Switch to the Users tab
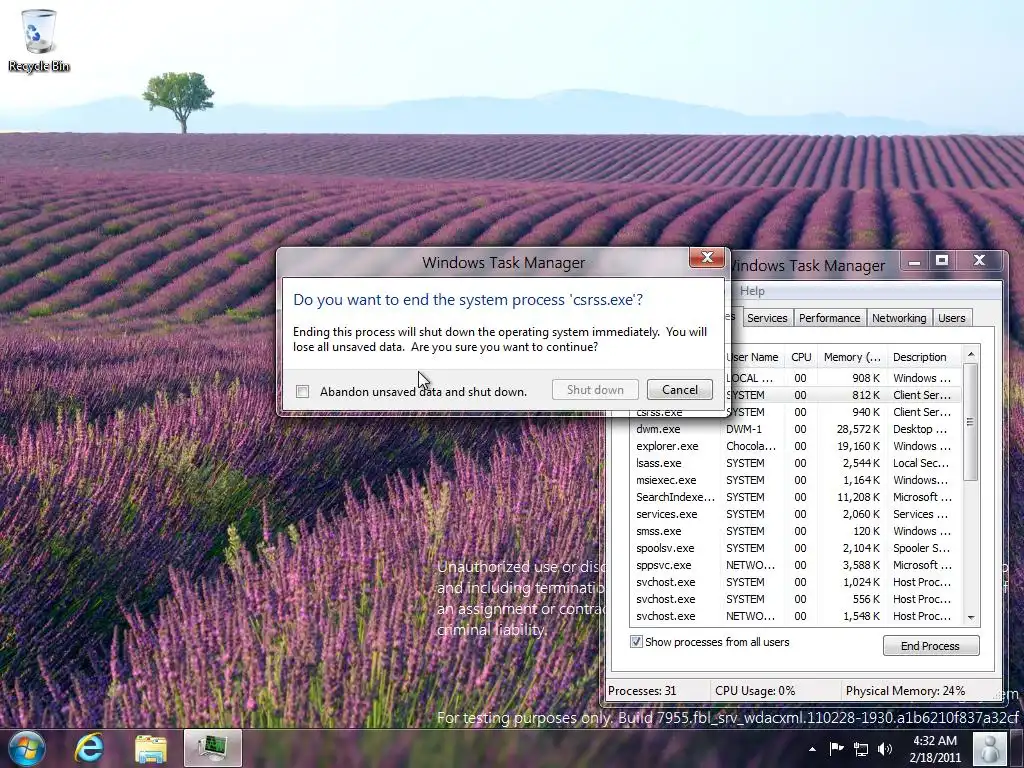This screenshot has height=768, width=1024. 952,318
